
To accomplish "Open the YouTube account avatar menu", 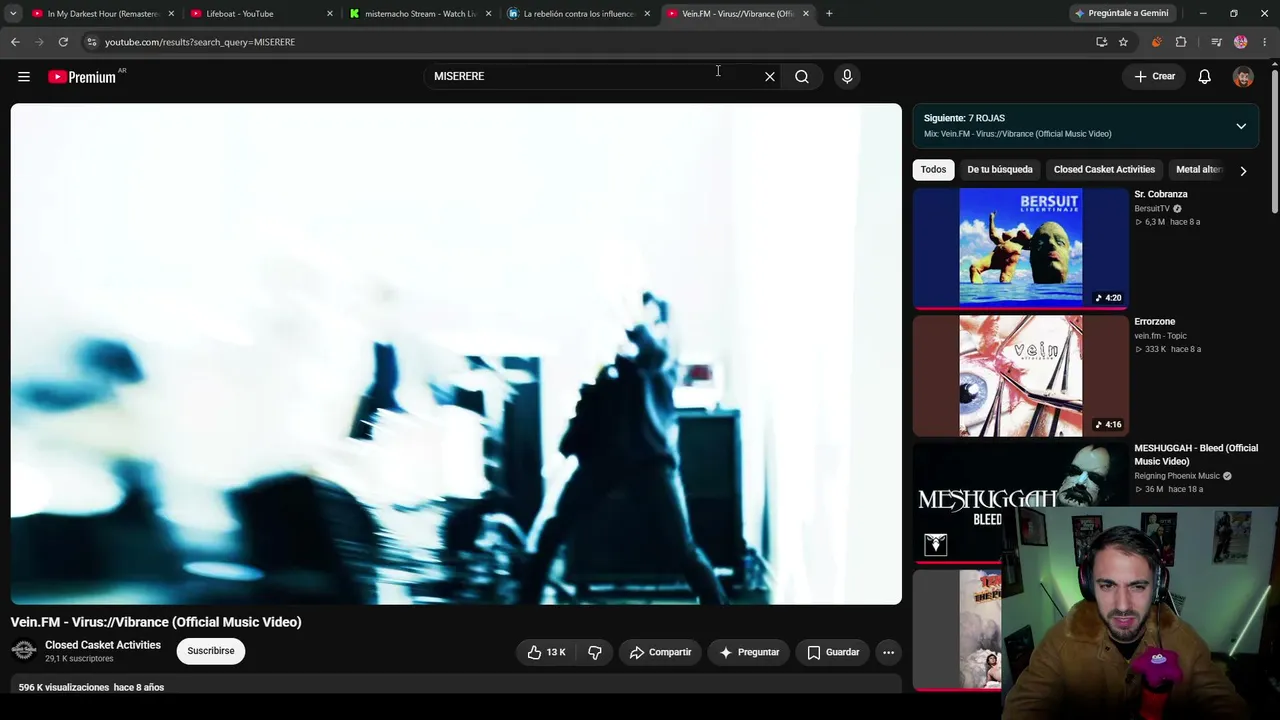I will tap(1243, 77).
